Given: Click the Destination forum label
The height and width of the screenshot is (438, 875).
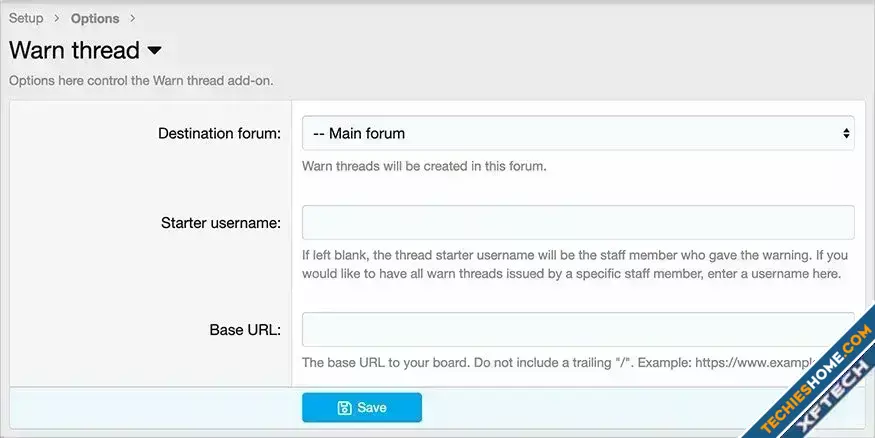Looking at the screenshot, I should click(x=219, y=133).
